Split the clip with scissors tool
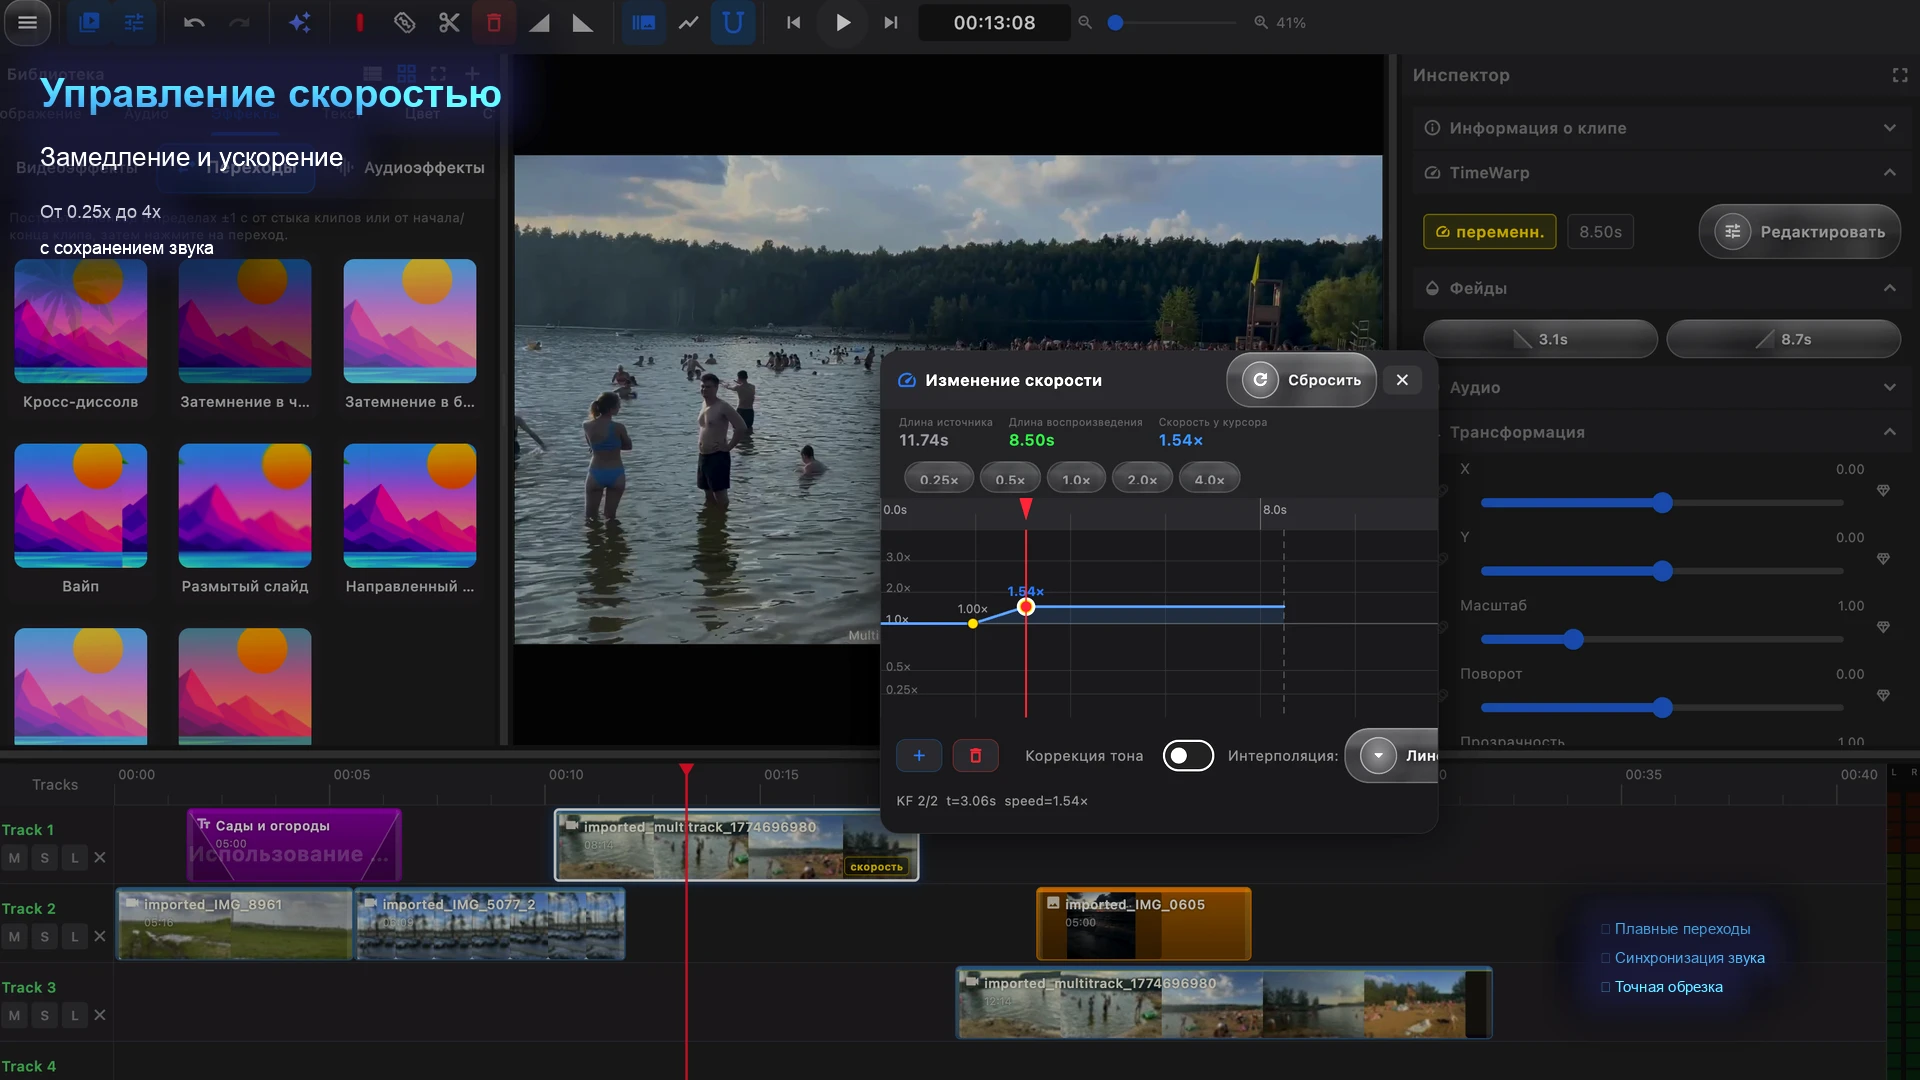Screen dimensions: 1920x1080 click(449, 22)
